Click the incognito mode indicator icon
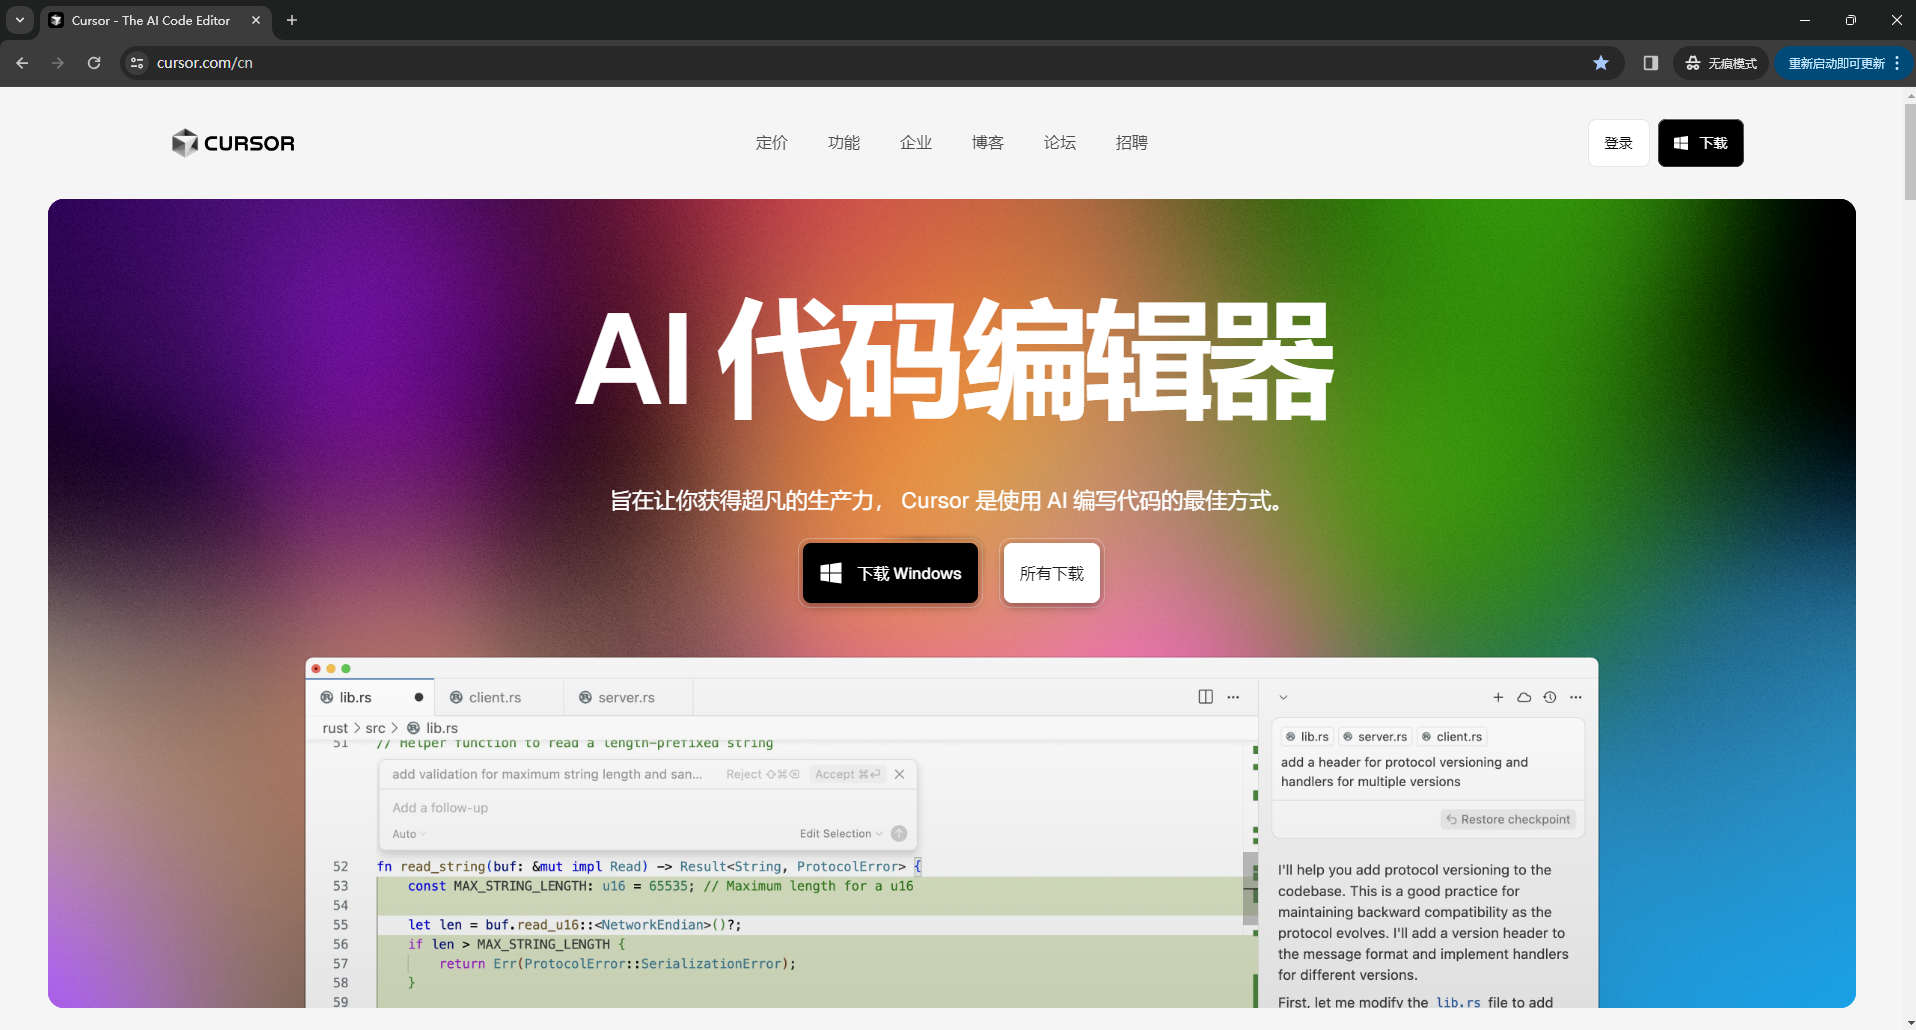The height and width of the screenshot is (1030, 1916). tap(1691, 63)
